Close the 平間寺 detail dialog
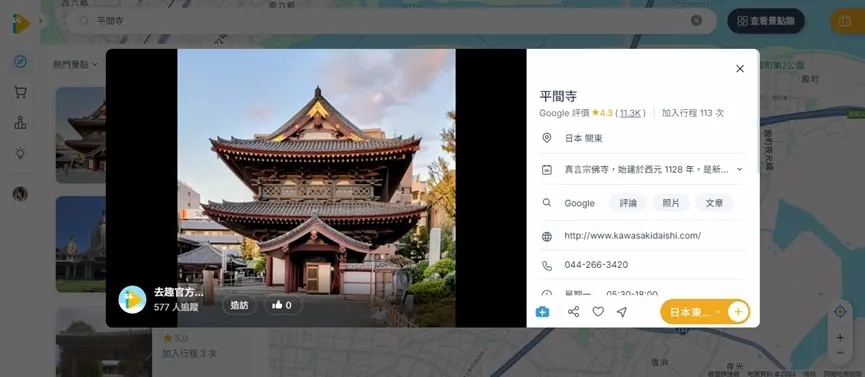Image resolution: width=865 pixels, height=377 pixels. [740, 68]
